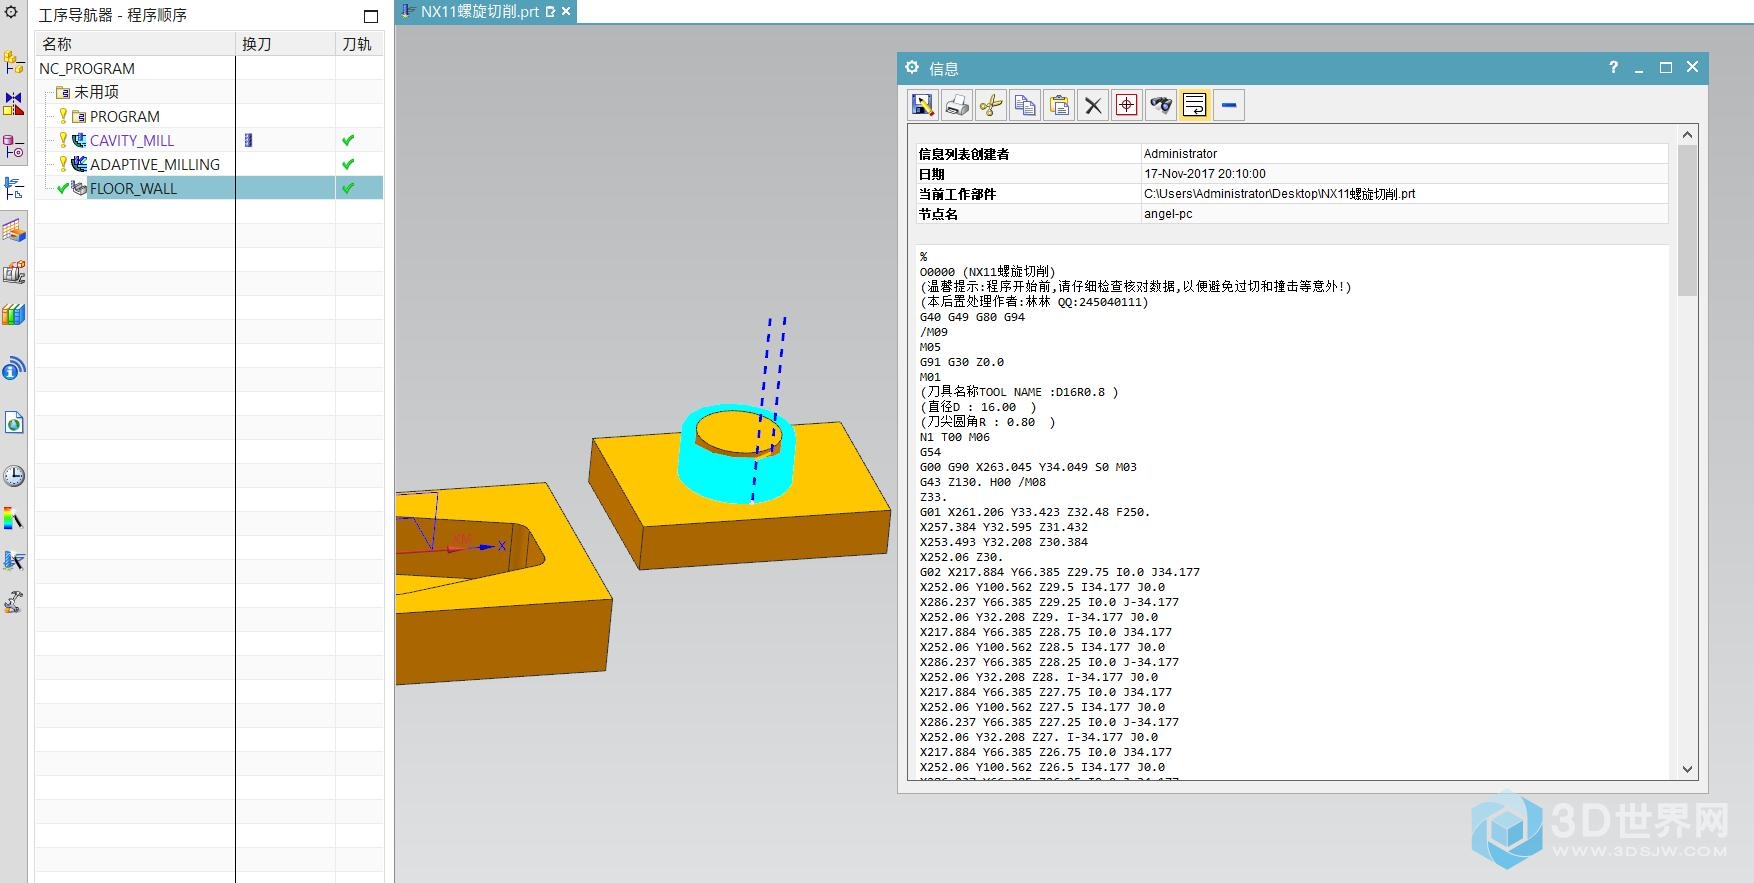Click the Copy icon in Information toolbar
This screenshot has width=1754, height=883.
[x=1025, y=105]
